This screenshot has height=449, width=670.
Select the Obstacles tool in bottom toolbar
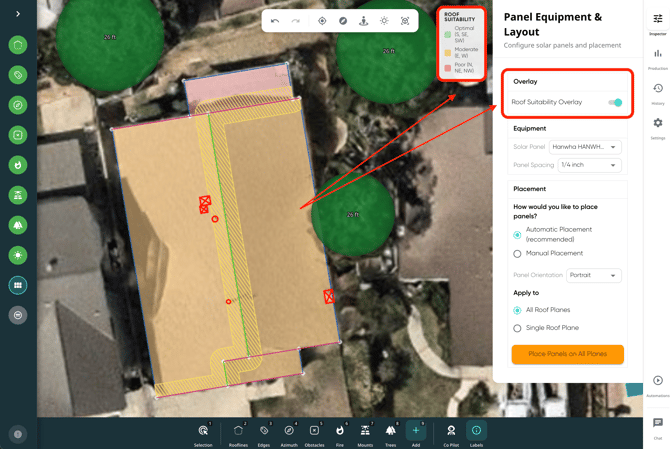(314, 434)
